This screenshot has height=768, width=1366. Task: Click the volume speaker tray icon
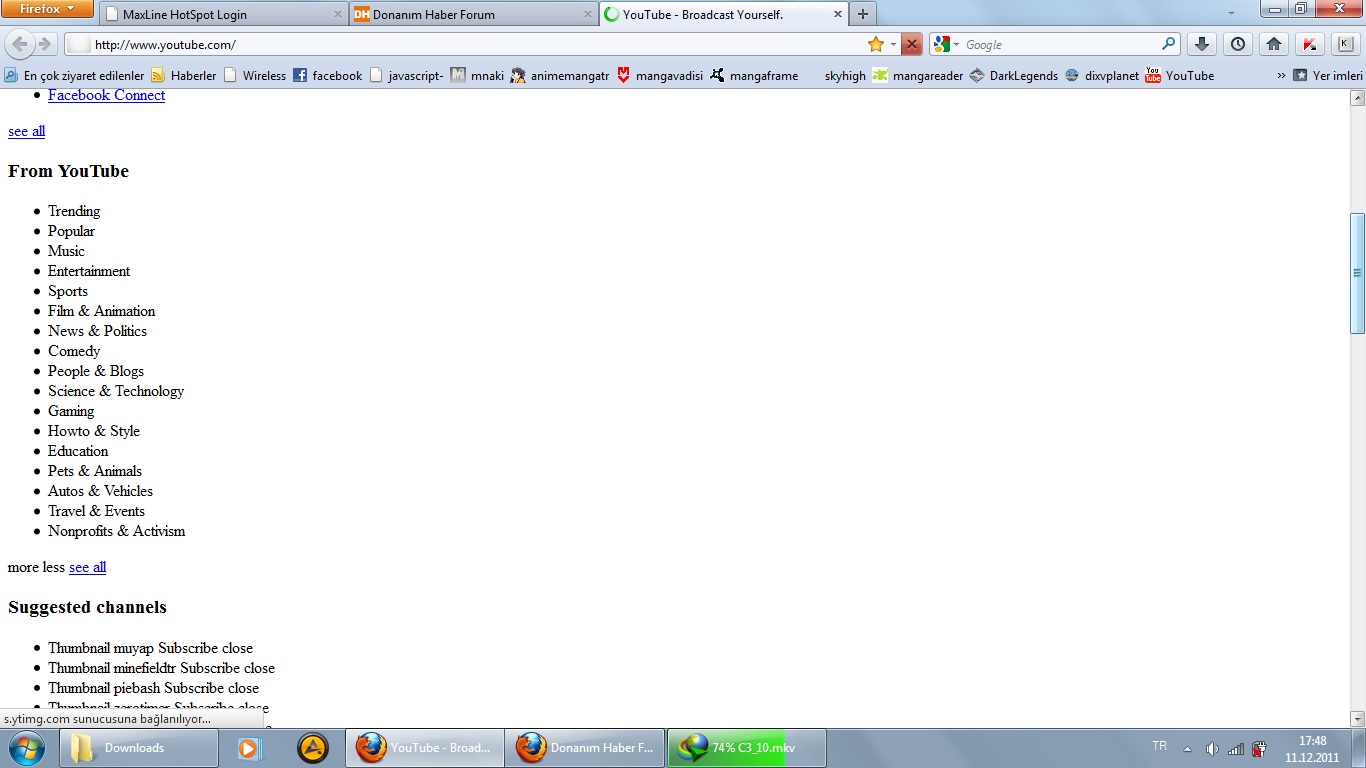click(x=1212, y=748)
